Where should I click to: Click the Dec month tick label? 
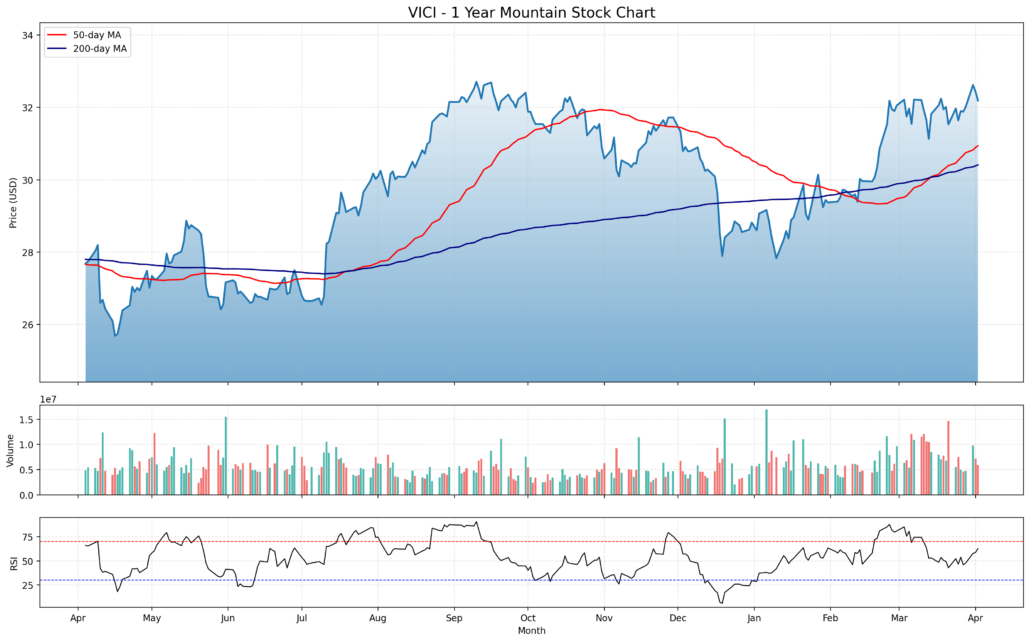677,618
